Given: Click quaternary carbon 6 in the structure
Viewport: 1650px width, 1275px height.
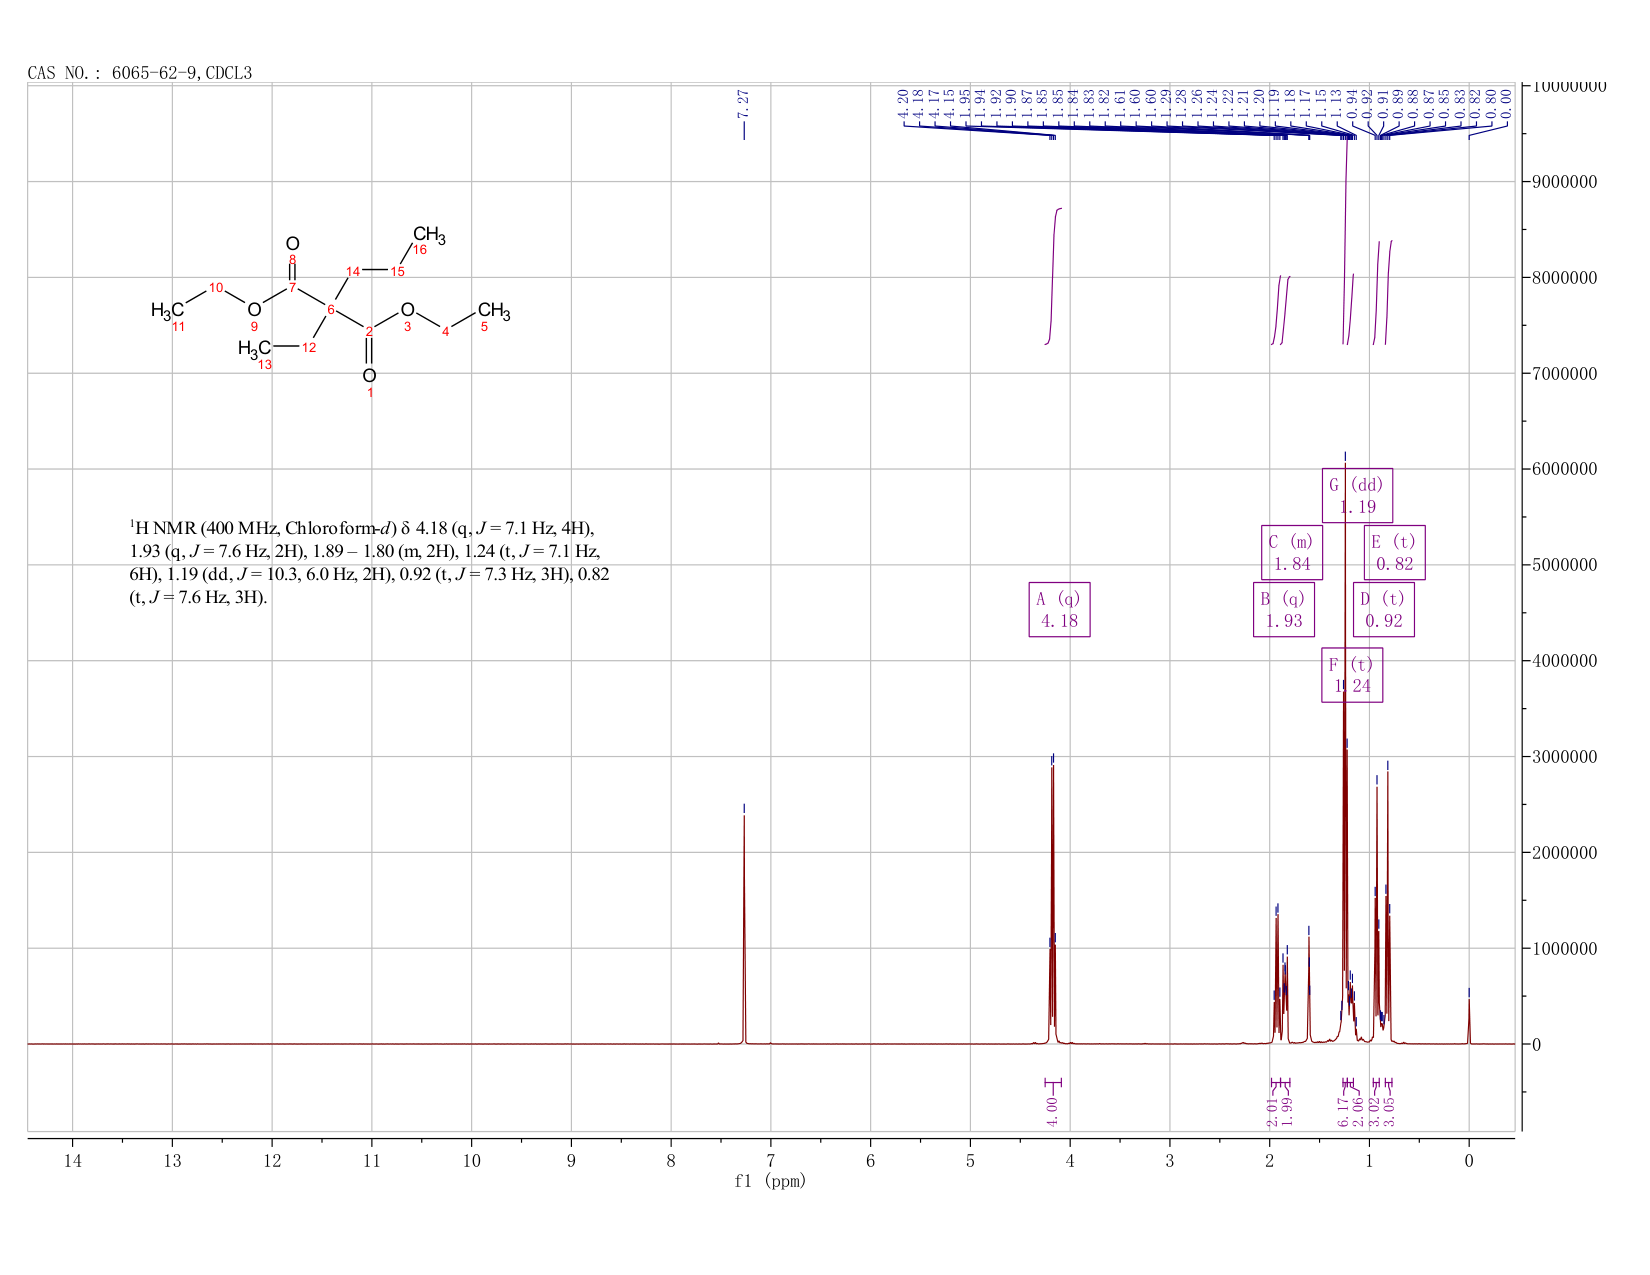Looking at the screenshot, I should tap(331, 310).
